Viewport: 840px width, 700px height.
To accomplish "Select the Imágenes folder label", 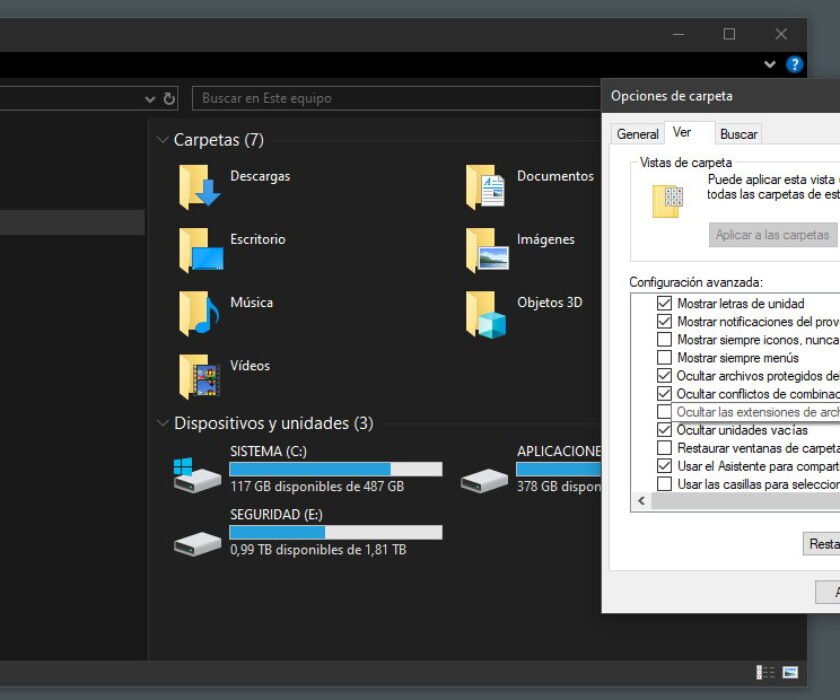I will [546, 239].
